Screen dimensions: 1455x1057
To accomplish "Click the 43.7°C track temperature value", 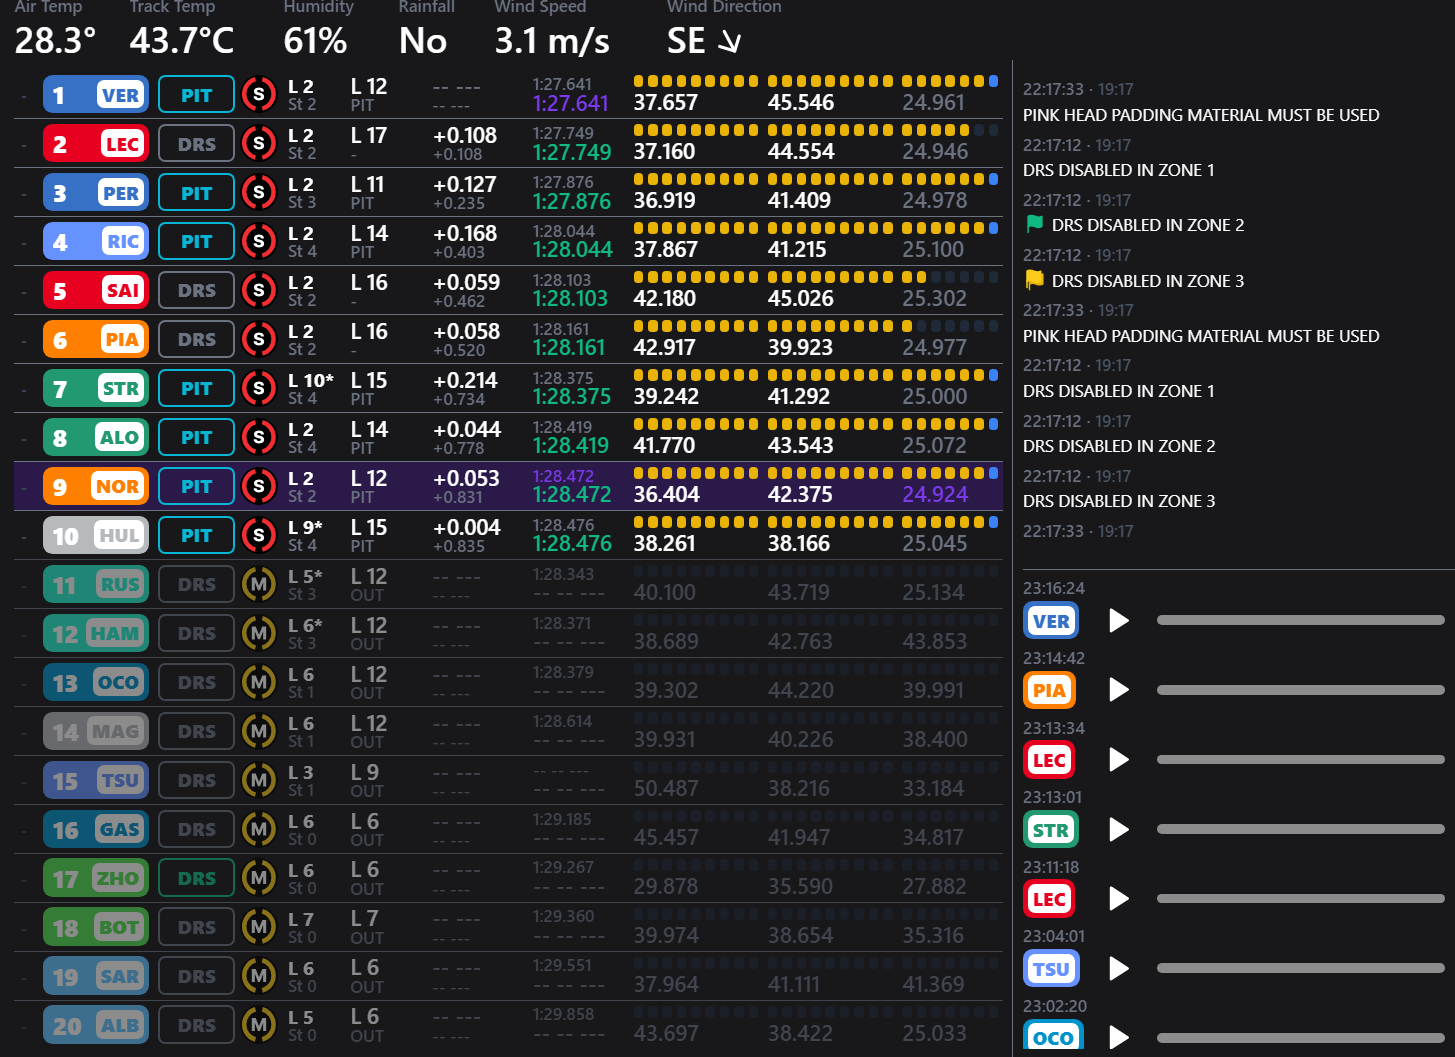I will [182, 41].
